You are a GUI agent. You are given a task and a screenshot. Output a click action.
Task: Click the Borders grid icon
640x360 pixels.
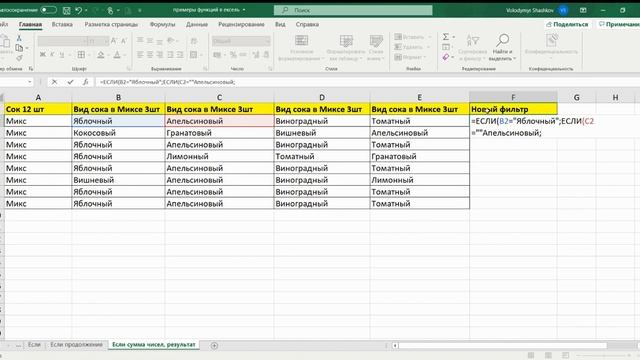click(x=81, y=54)
